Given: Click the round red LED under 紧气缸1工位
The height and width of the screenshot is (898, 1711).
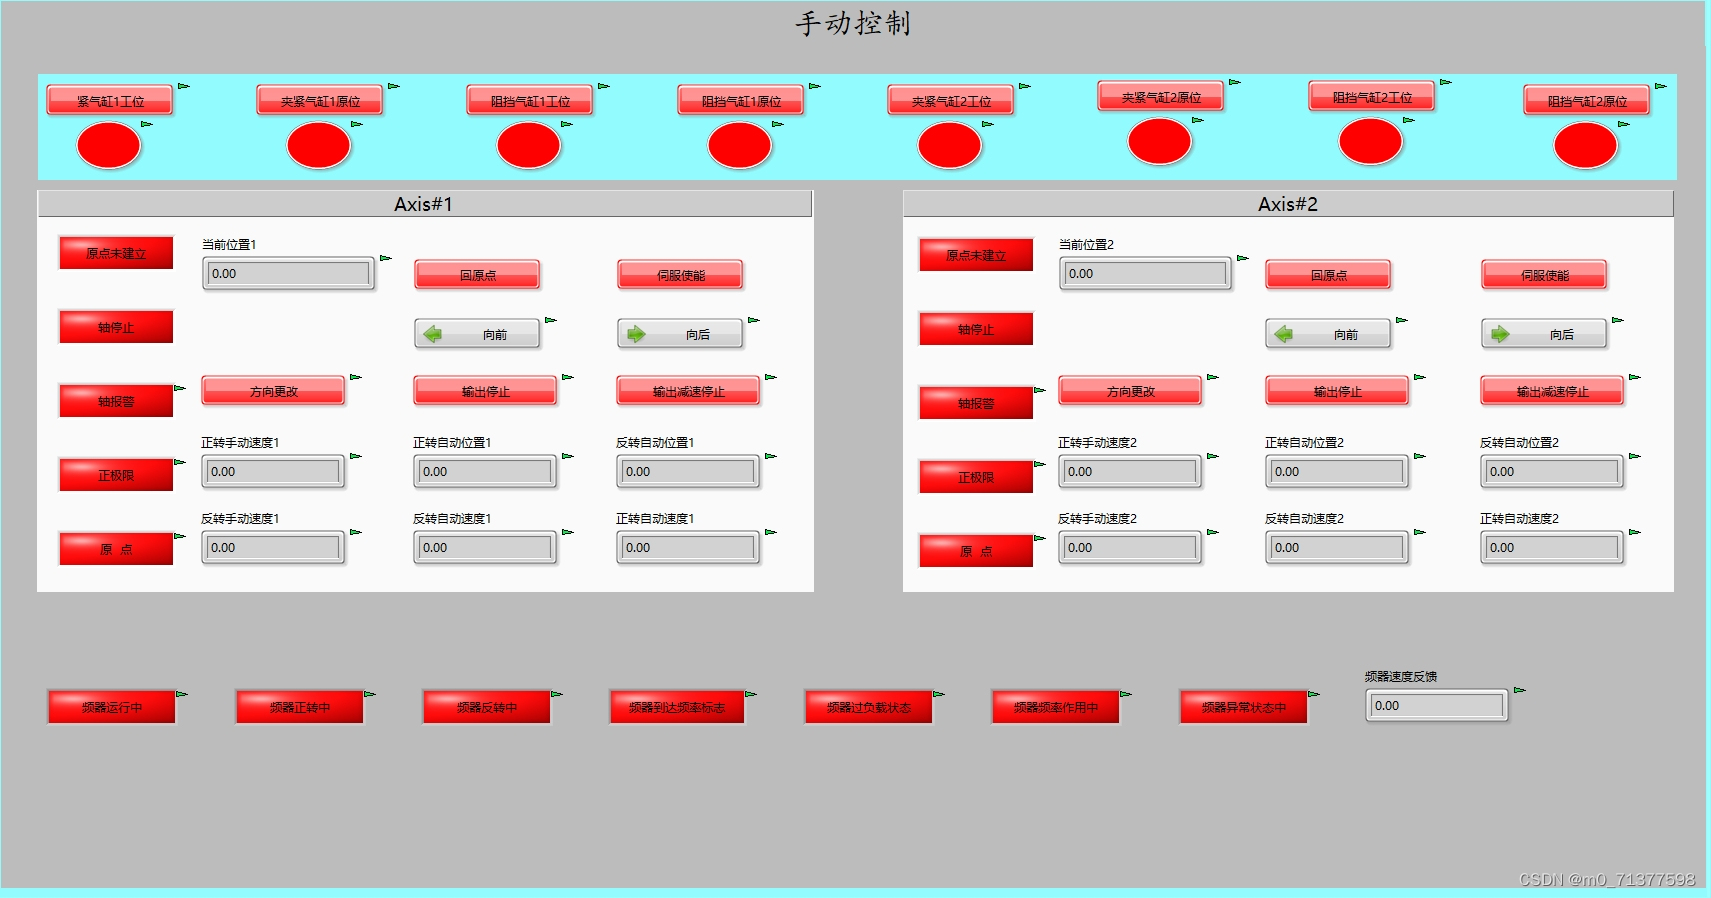Looking at the screenshot, I should pos(109,146).
